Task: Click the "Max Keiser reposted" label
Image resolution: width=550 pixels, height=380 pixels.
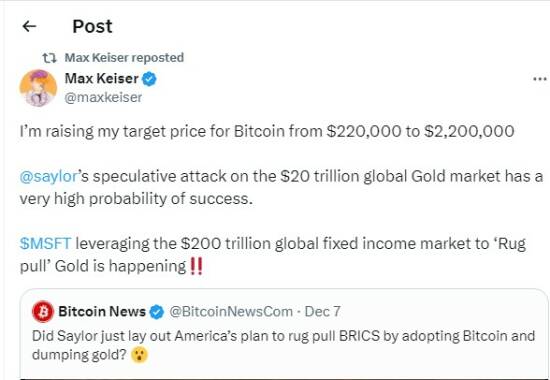Action: 124,58
